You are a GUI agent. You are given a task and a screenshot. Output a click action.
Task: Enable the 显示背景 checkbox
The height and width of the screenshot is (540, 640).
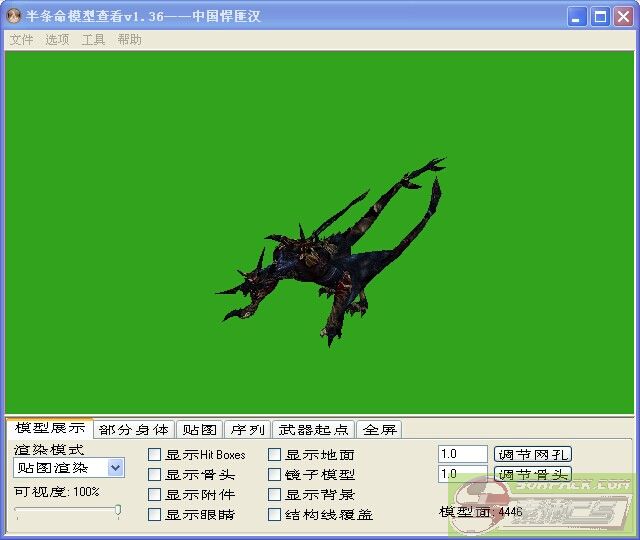pyautogui.click(x=274, y=494)
